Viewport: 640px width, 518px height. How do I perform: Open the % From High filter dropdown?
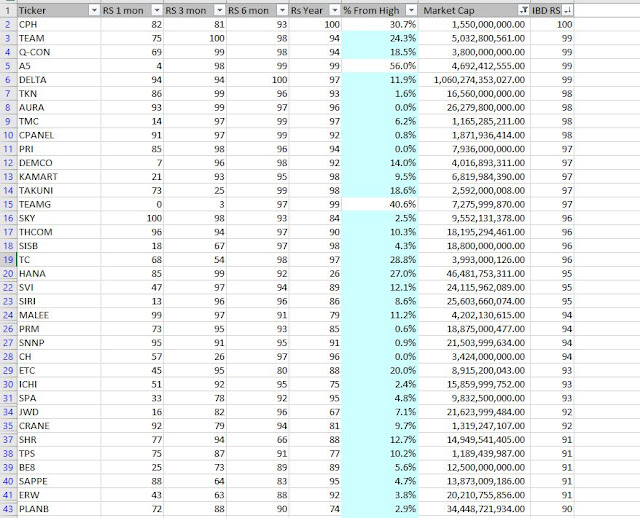(411, 11)
